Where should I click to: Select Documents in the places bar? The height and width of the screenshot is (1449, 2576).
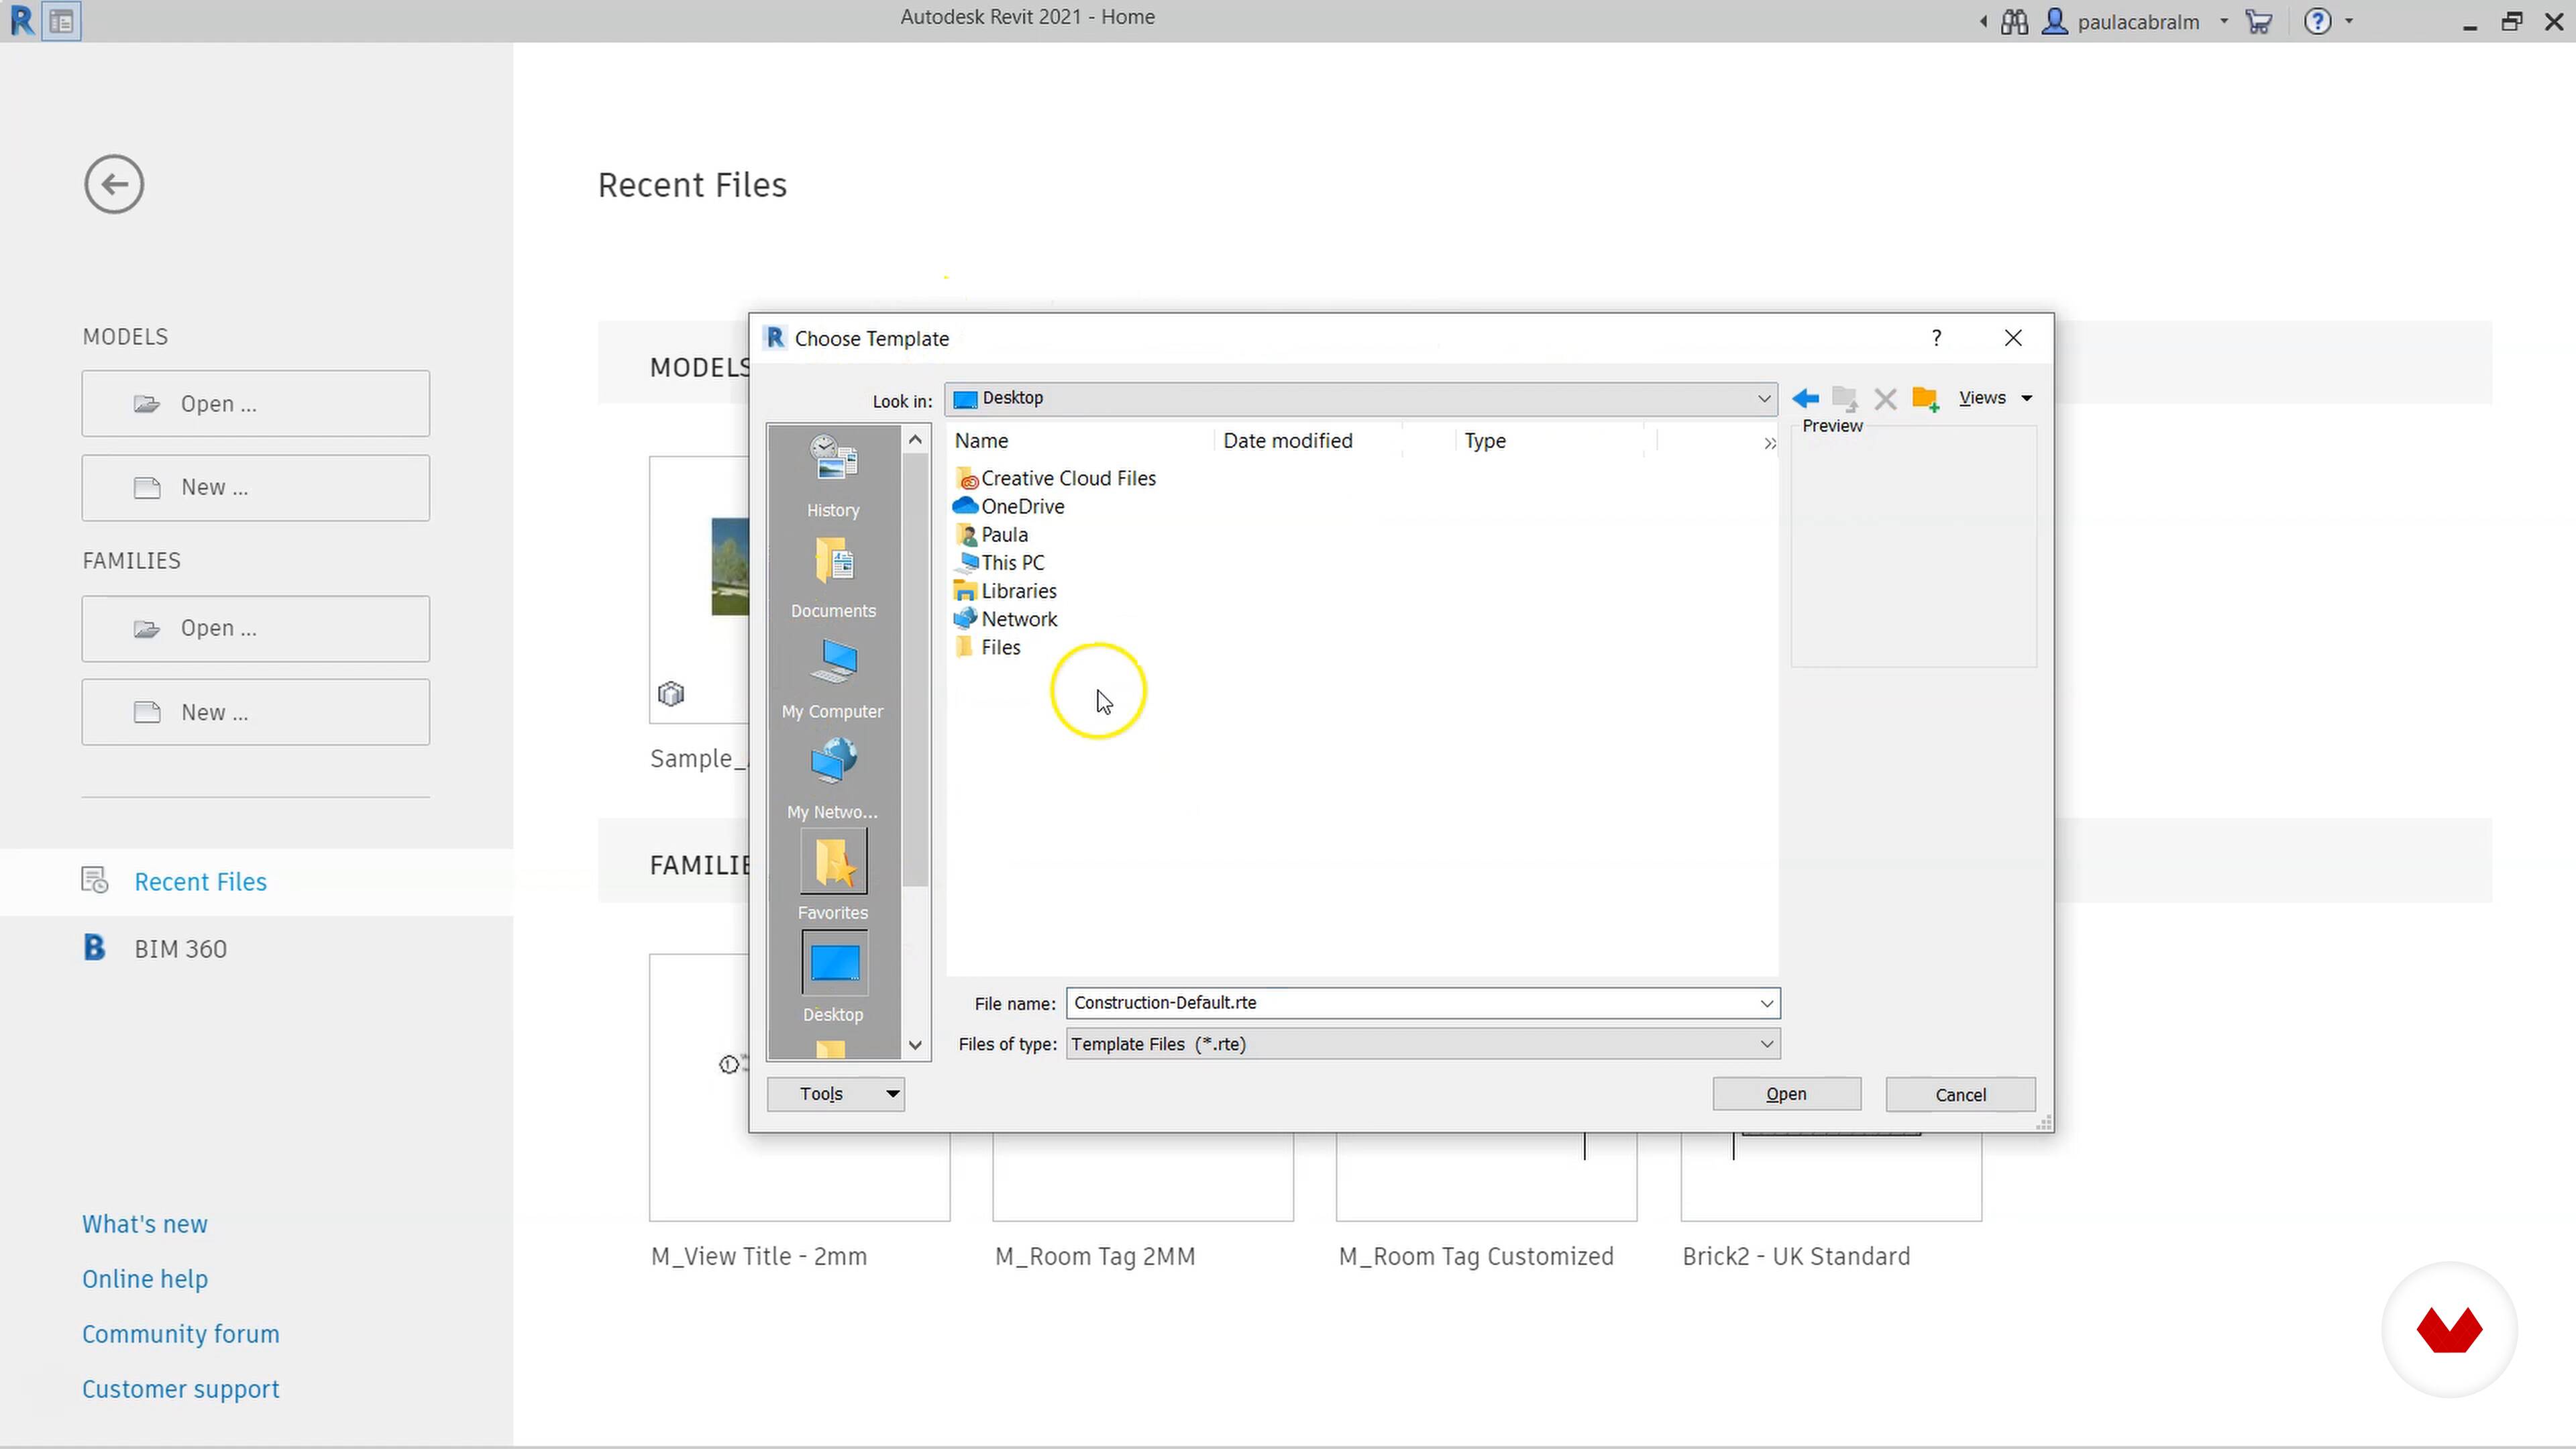tap(833, 577)
